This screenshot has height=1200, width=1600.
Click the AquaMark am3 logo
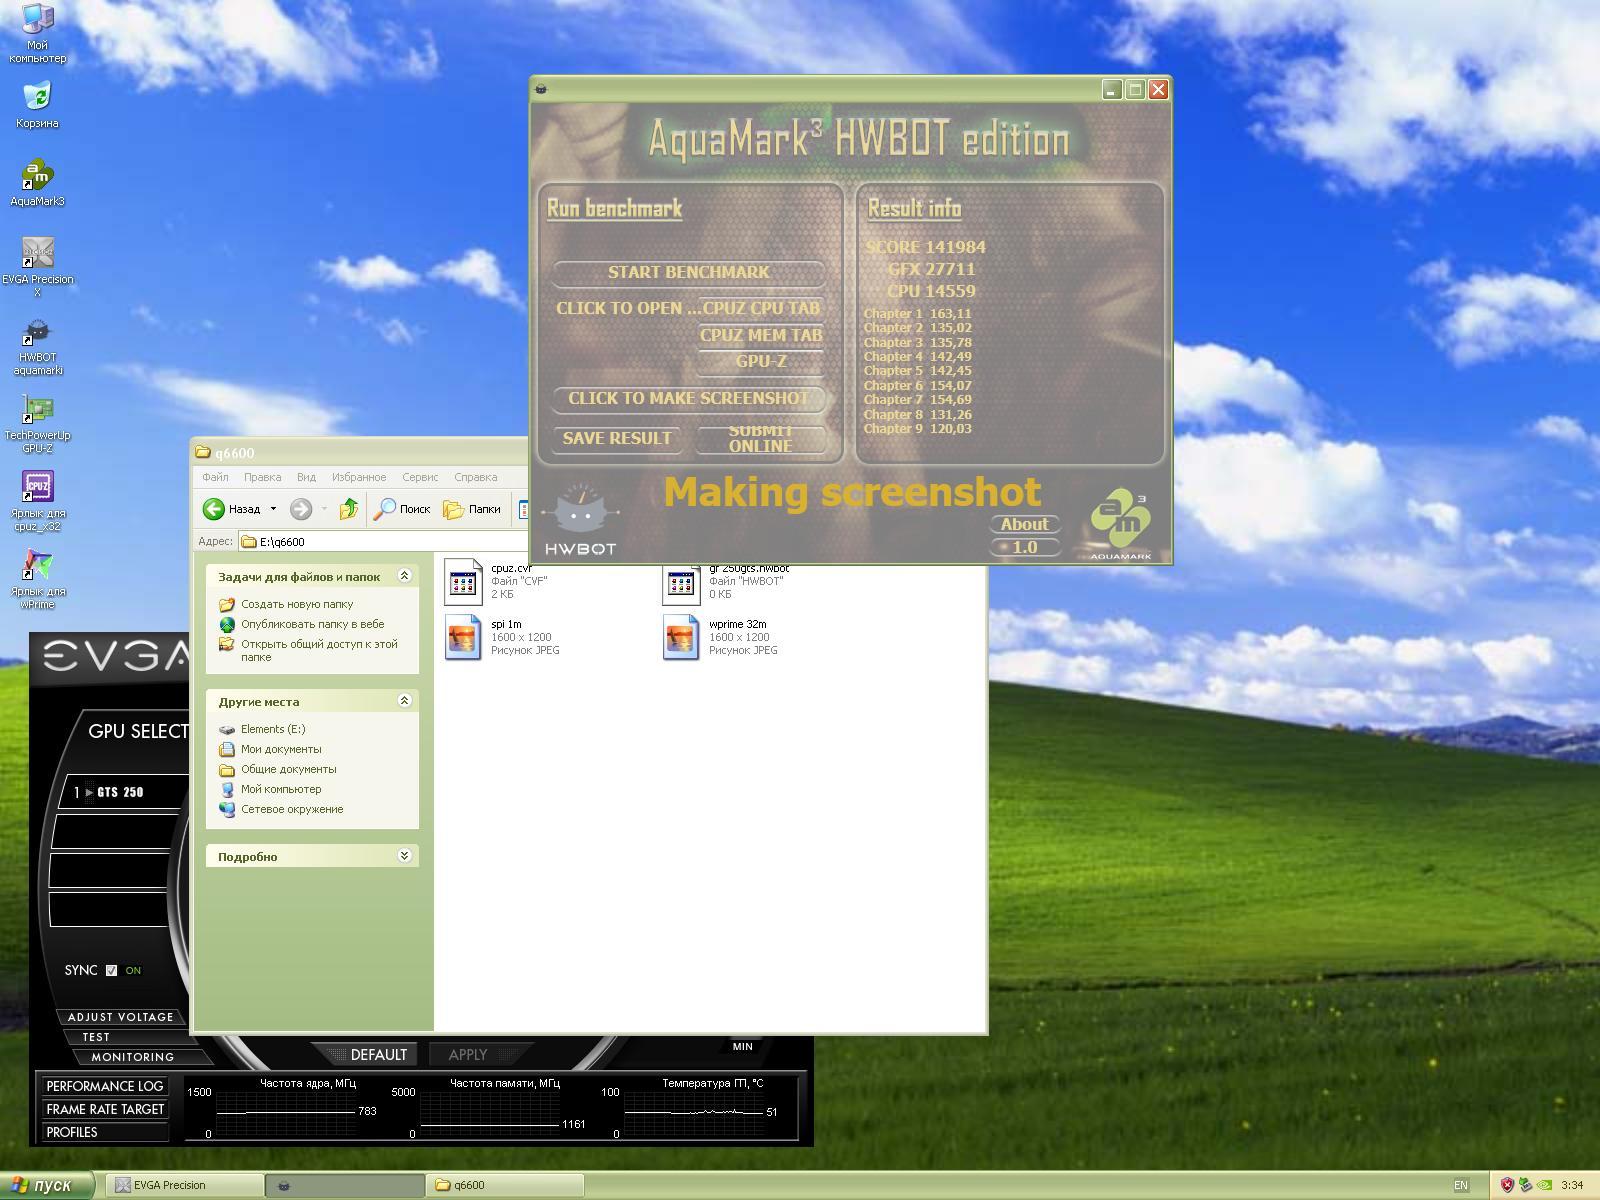click(x=1120, y=524)
